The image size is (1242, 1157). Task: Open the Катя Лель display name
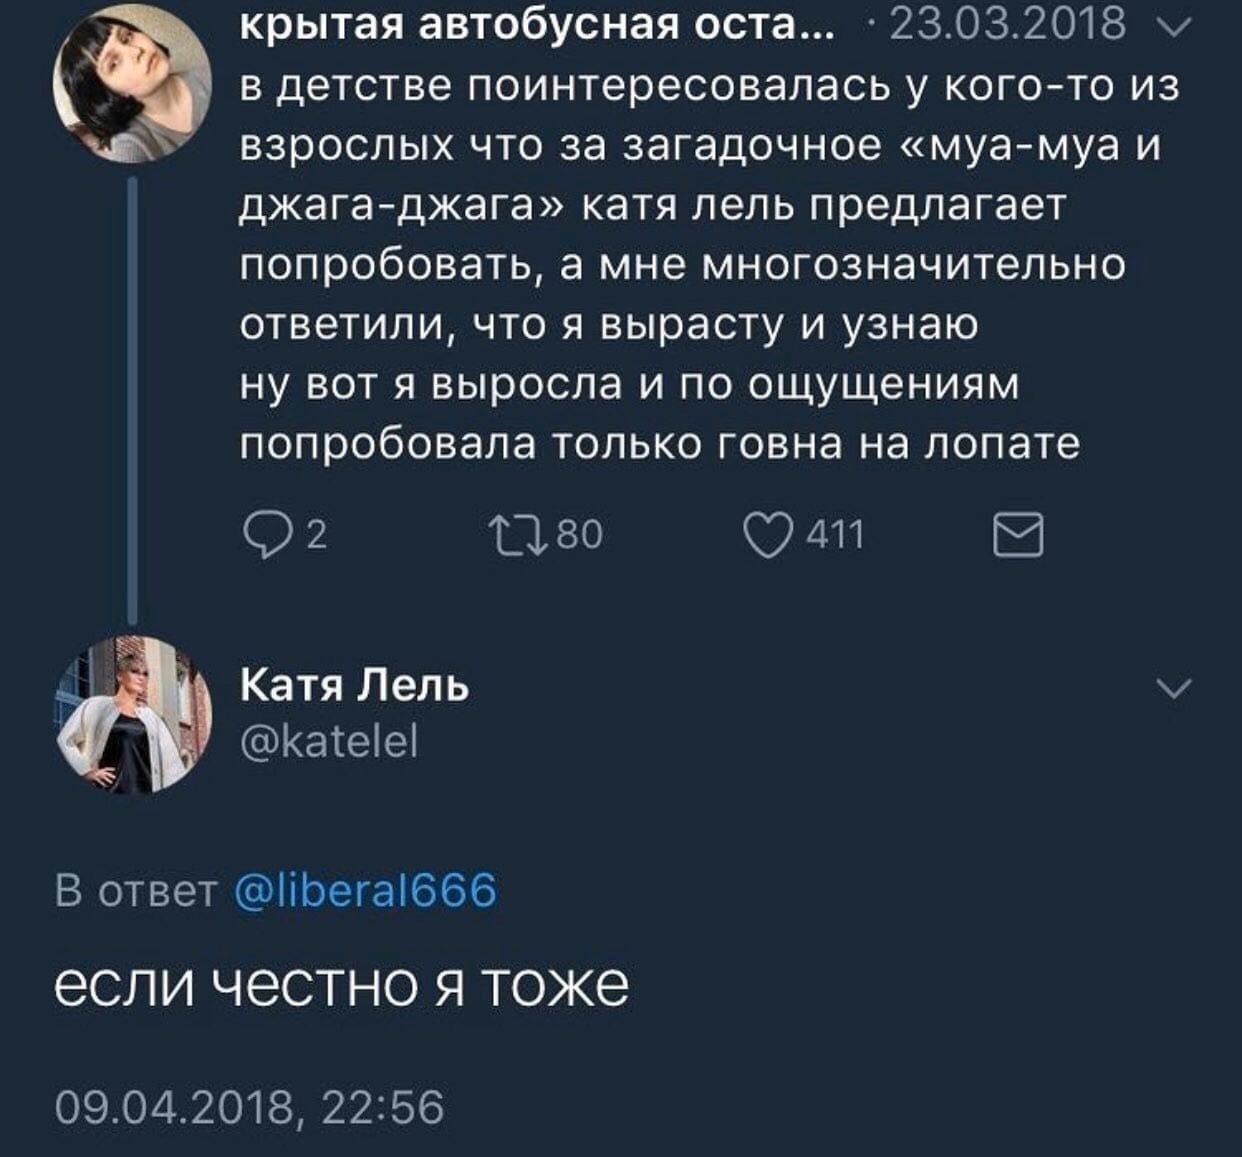[x=355, y=687]
